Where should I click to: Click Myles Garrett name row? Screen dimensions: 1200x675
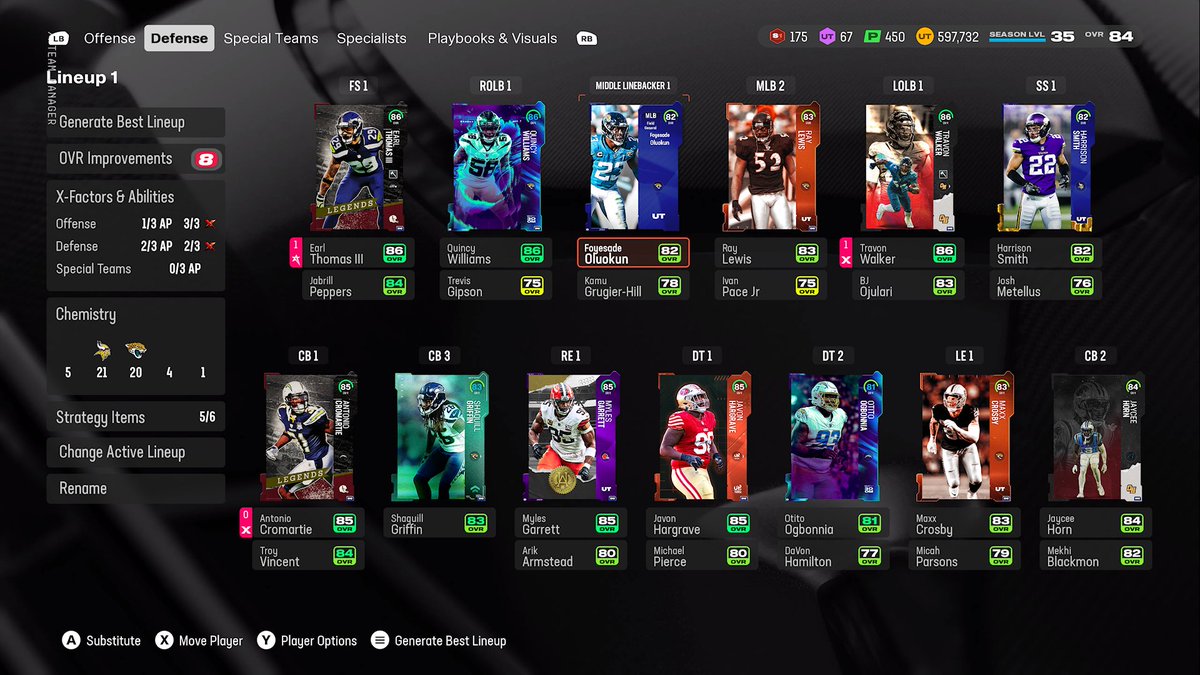(571, 523)
